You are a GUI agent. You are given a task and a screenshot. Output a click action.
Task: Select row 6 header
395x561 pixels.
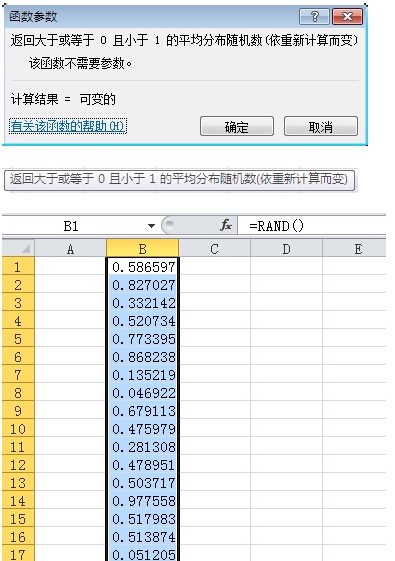pyautogui.click(x=18, y=356)
